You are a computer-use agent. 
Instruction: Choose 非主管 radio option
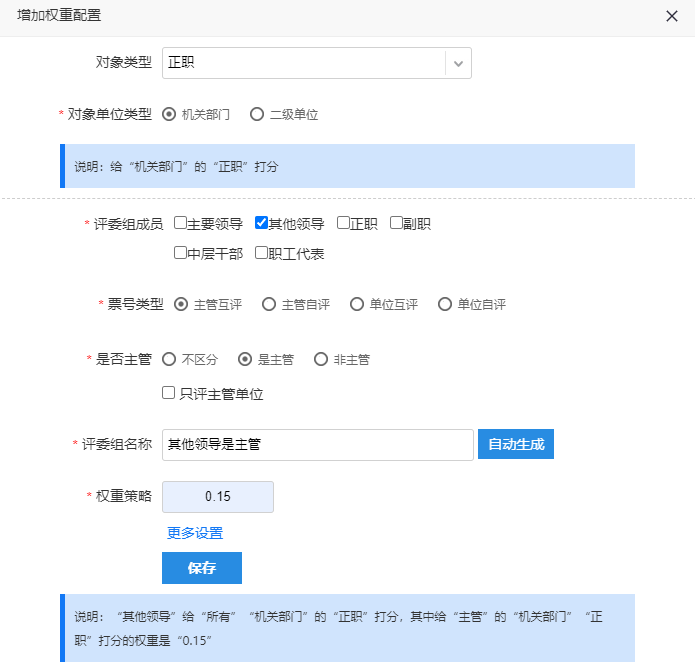tap(321, 359)
